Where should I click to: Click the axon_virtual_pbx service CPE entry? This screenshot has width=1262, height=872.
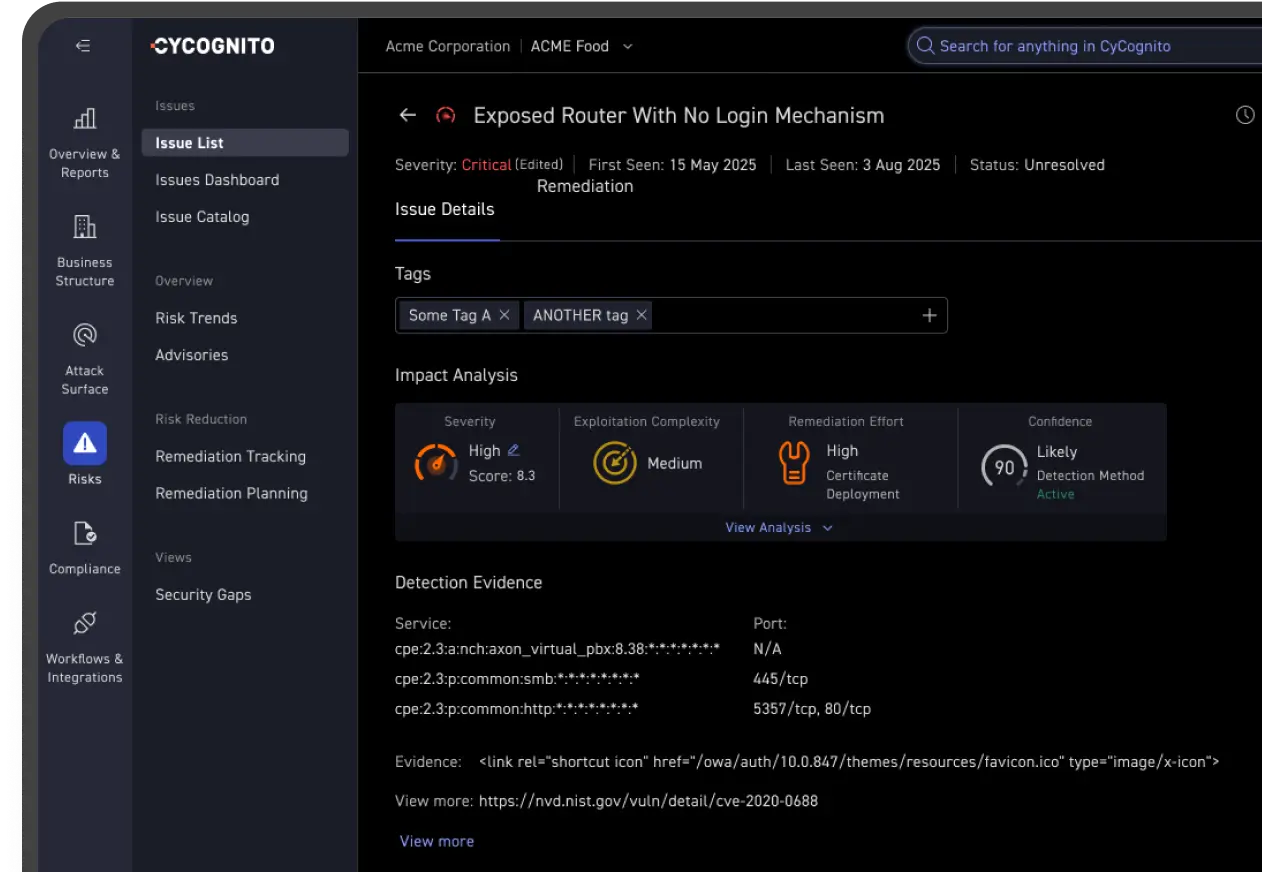tap(557, 649)
